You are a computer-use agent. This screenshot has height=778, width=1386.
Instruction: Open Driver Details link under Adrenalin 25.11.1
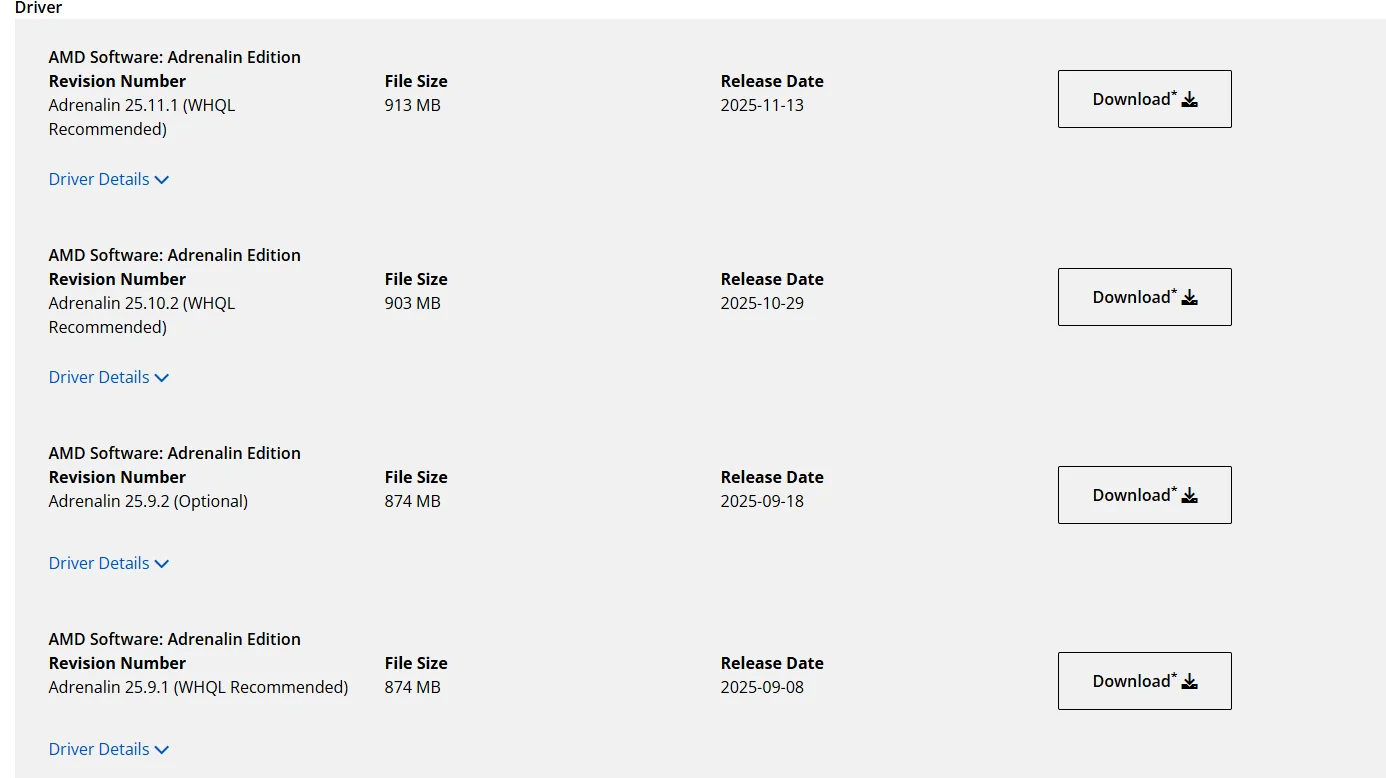[99, 179]
